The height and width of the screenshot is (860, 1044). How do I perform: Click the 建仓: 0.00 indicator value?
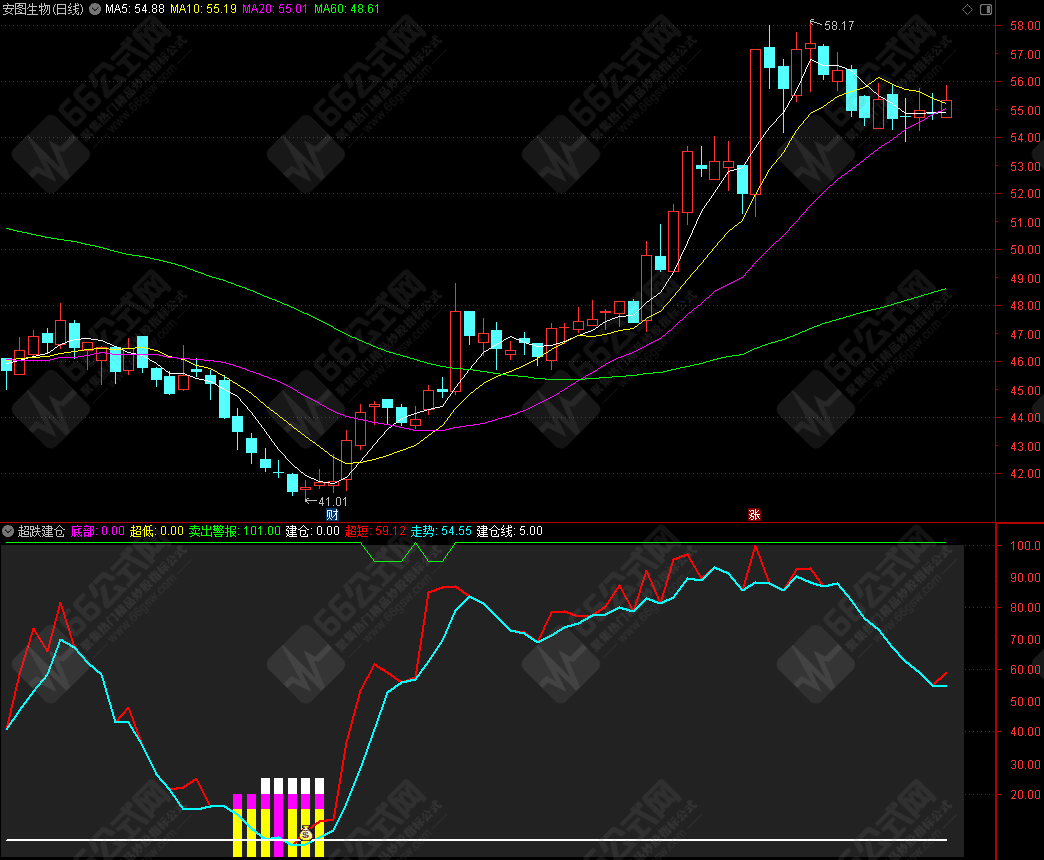coord(312,531)
